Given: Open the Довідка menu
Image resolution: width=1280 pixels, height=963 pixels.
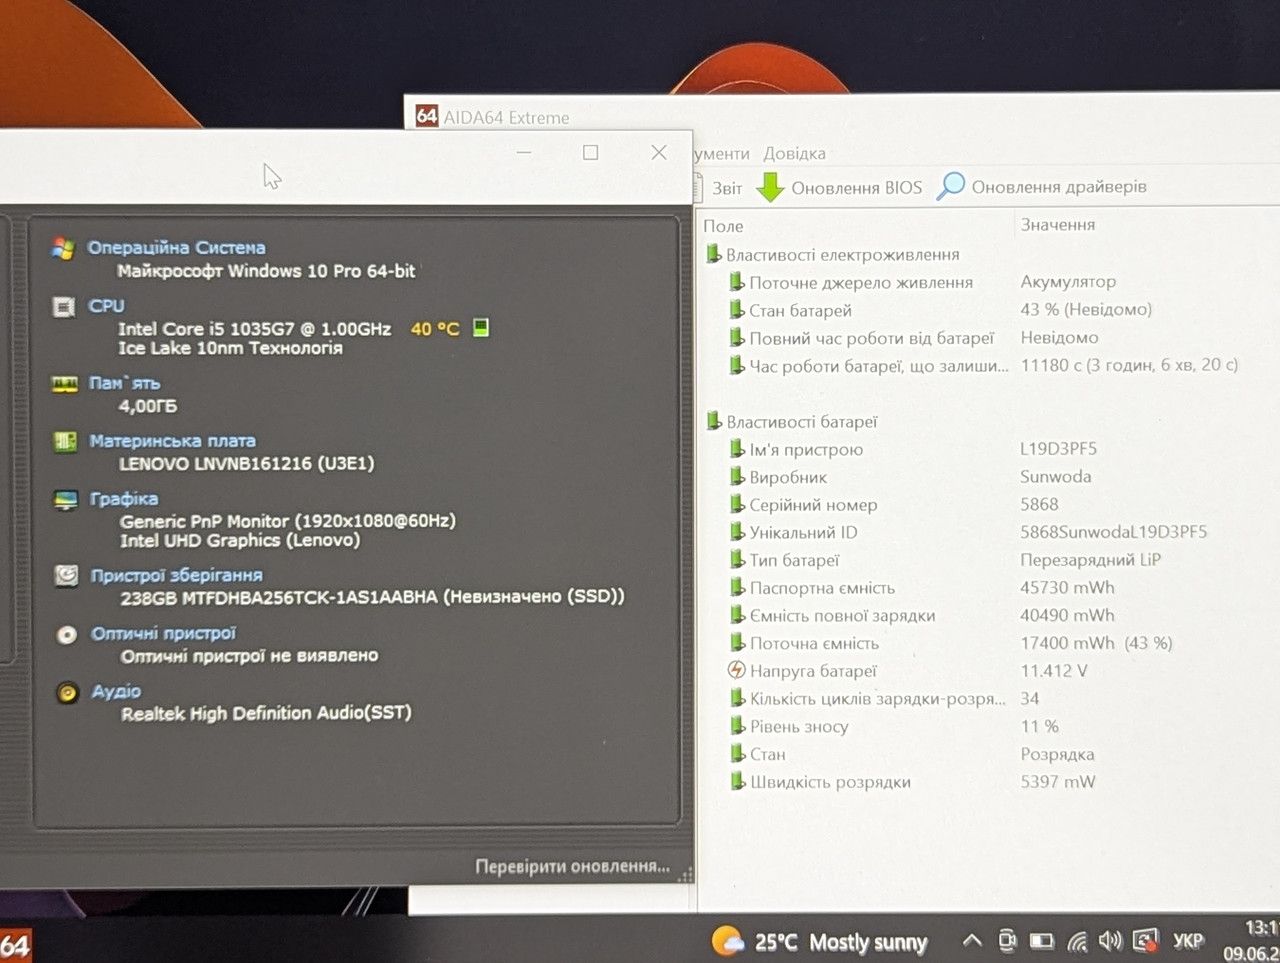Looking at the screenshot, I should pos(794,153).
